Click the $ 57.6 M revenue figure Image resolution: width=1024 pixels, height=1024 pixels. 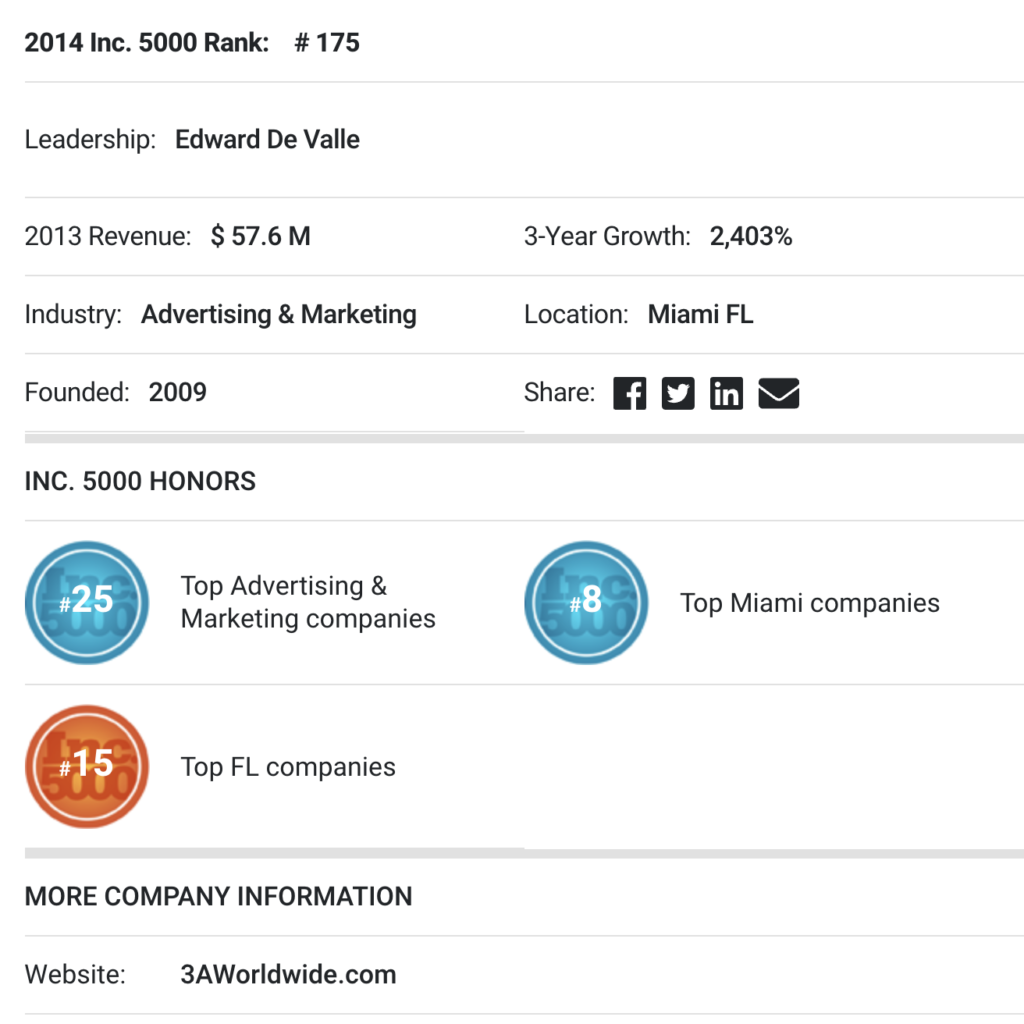[260, 236]
